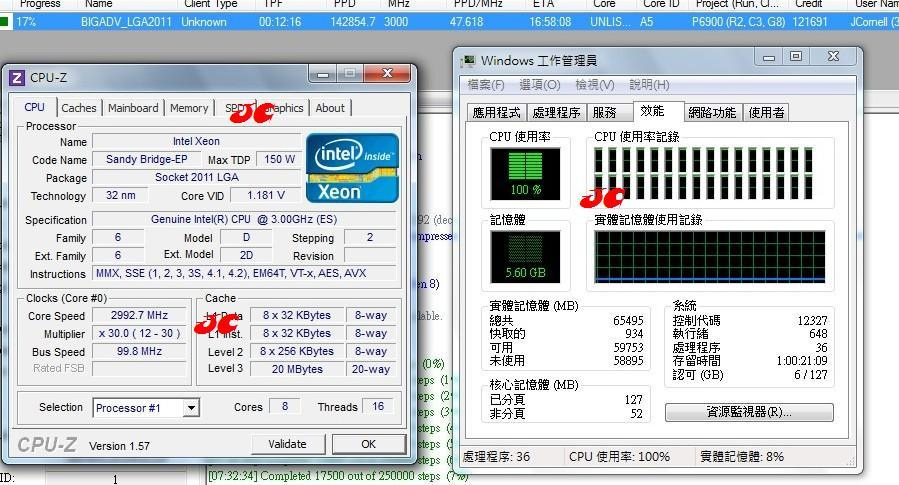This screenshot has height=485, width=899.
Task: Open the 檢視(V) menu in Task Manager
Action: pos(595,85)
